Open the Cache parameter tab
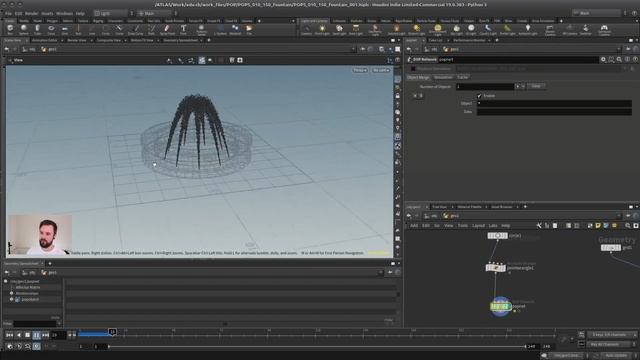 [x=462, y=77]
